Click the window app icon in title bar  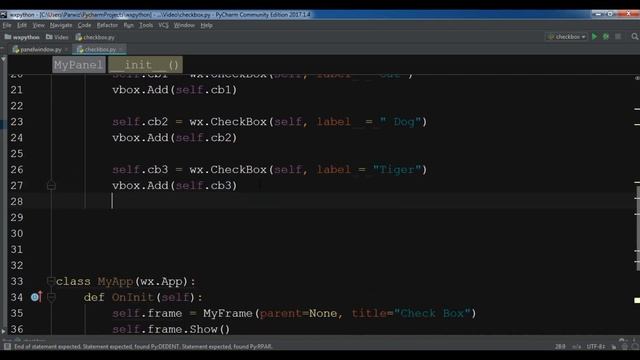pos(4,15)
